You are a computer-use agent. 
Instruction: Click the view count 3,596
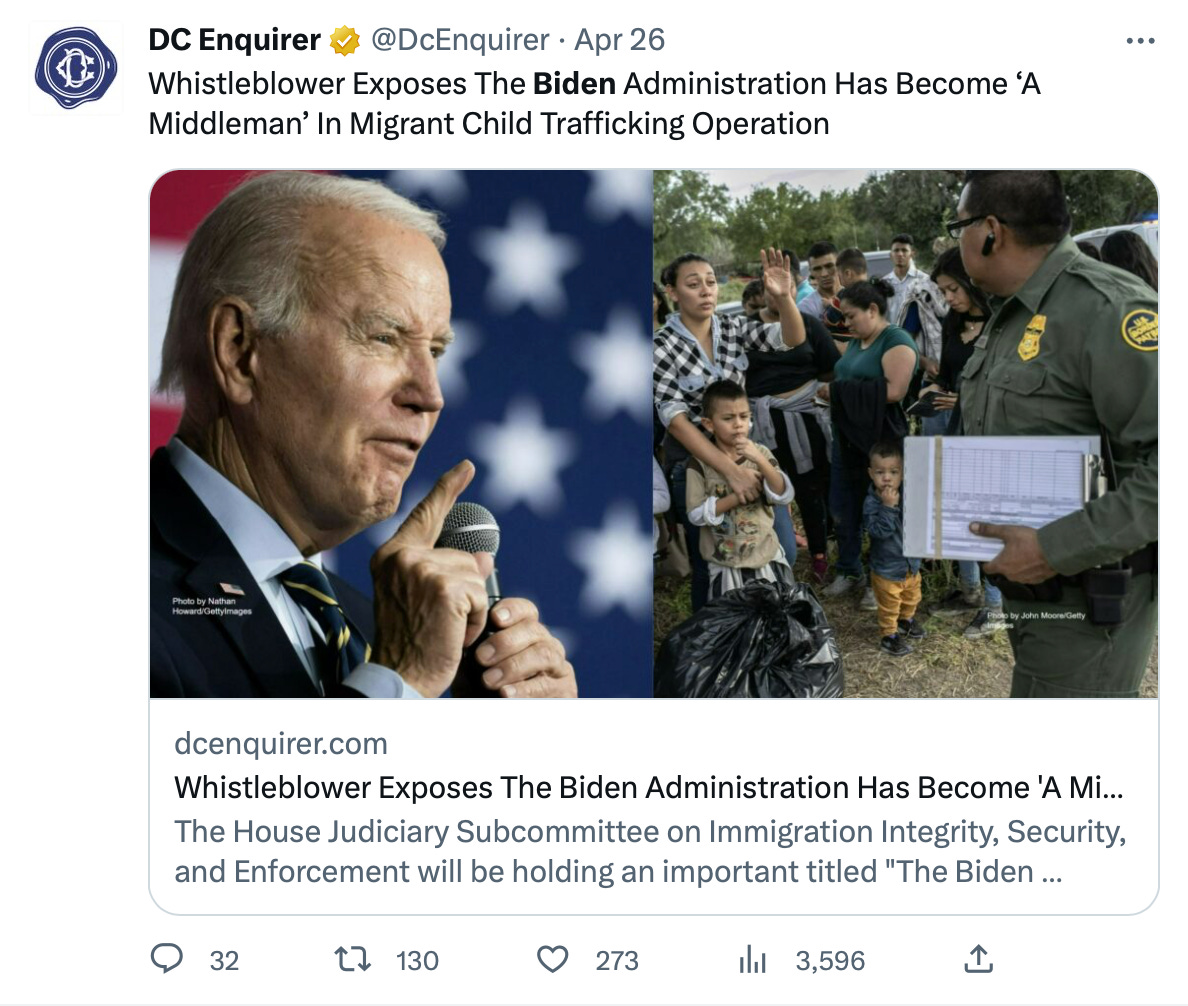pos(830,961)
